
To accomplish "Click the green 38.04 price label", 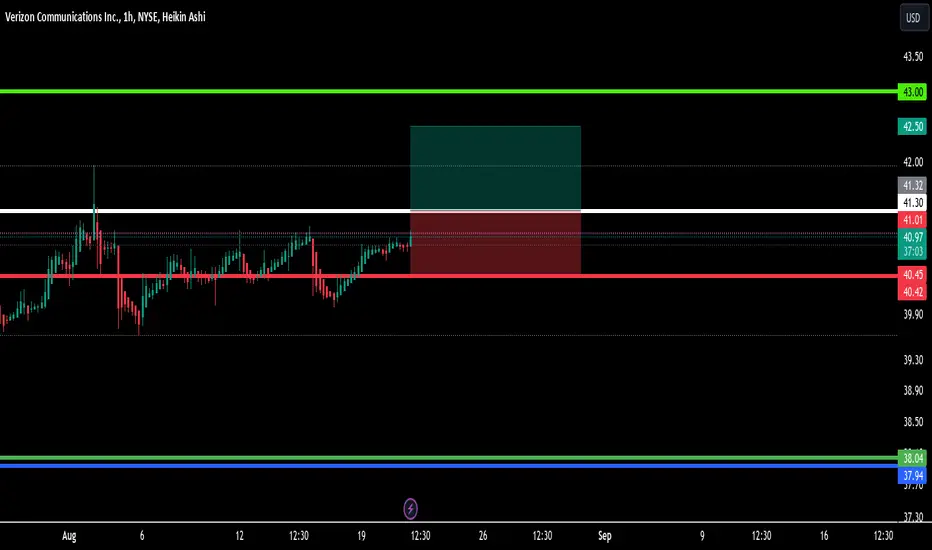I will tap(912, 458).
